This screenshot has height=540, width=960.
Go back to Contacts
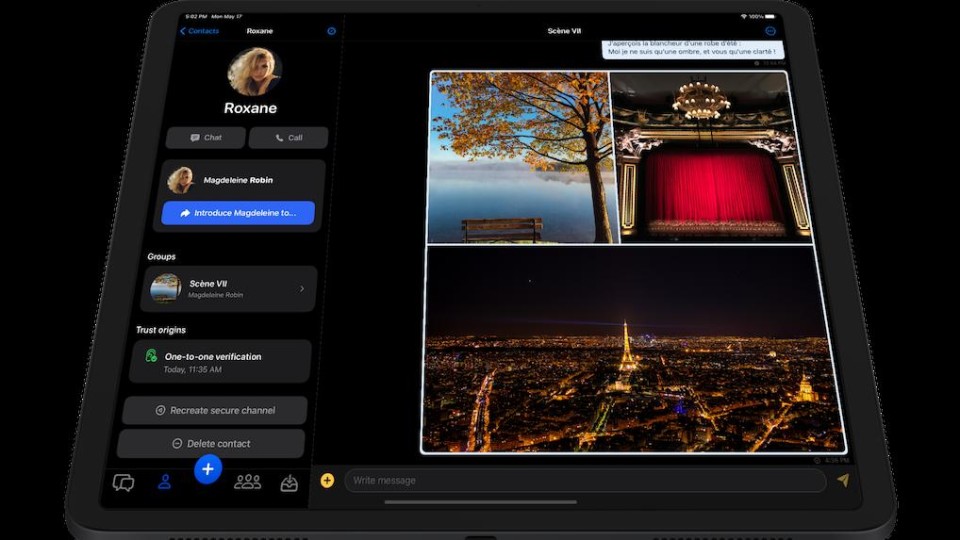[x=199, y=31]
